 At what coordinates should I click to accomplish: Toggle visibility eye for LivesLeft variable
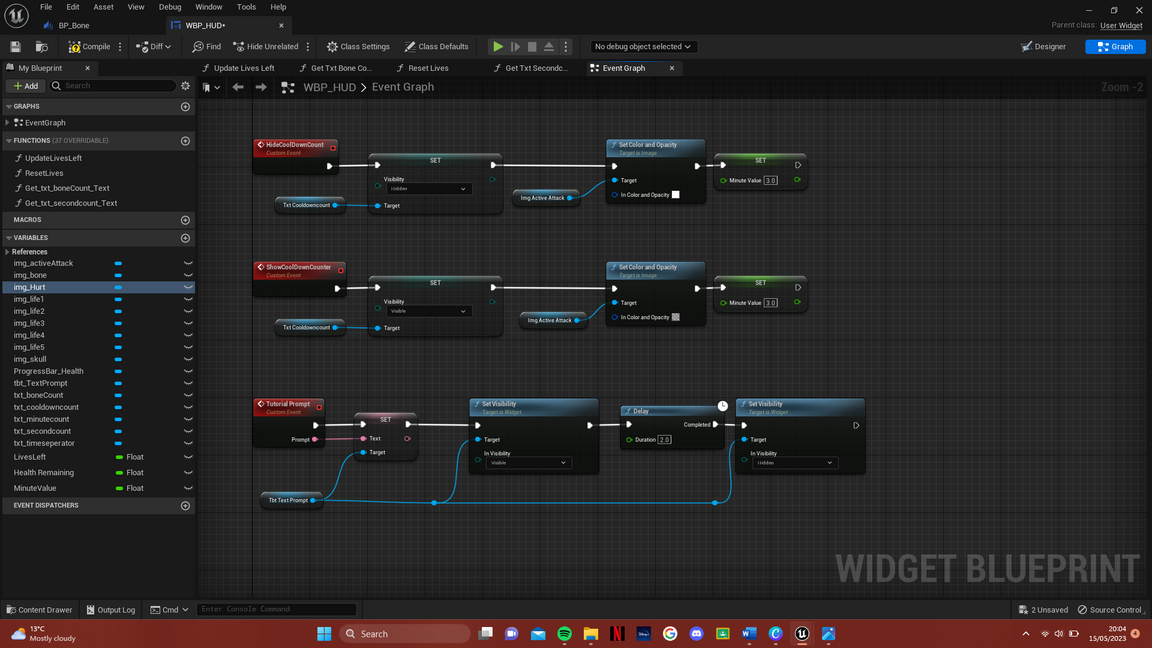(x=188, y=457)
